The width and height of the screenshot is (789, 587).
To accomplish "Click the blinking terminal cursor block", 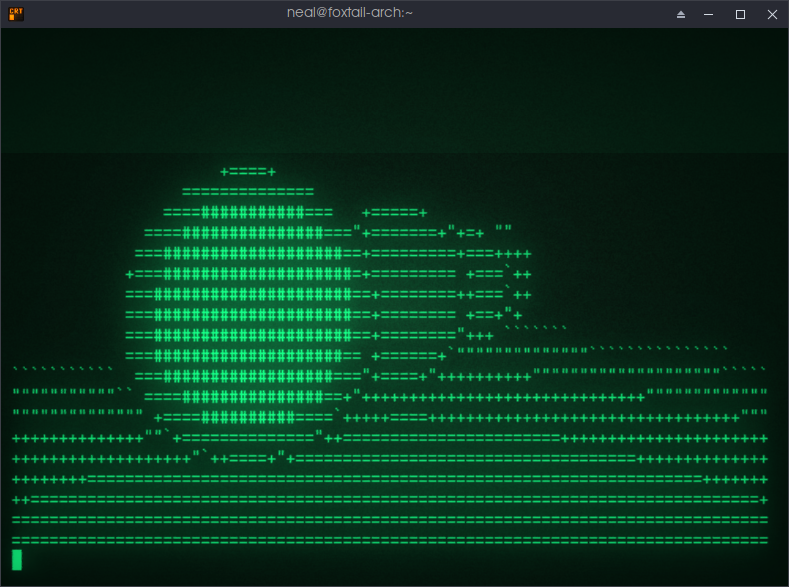I will pyautogui.click(x=17, y=560).
